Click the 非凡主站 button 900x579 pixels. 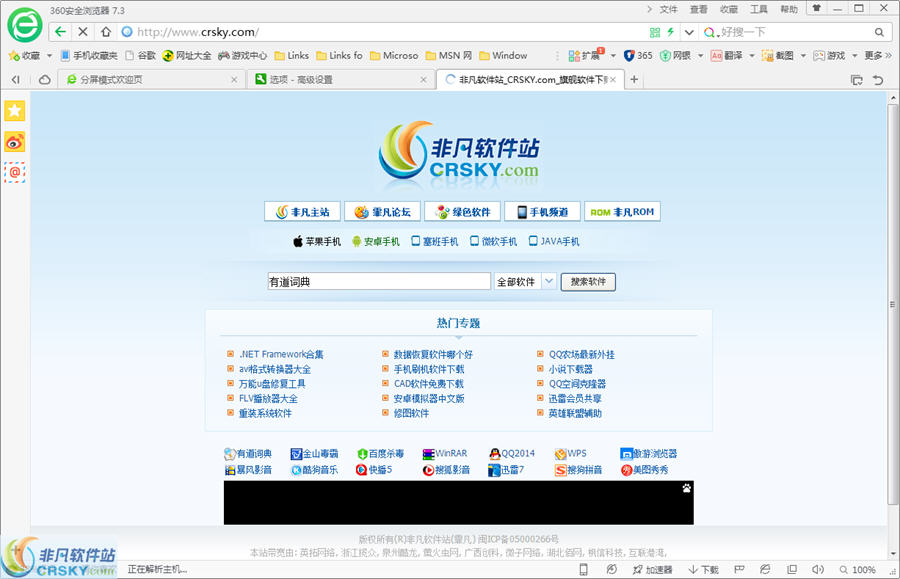click(x=302, y=212)
